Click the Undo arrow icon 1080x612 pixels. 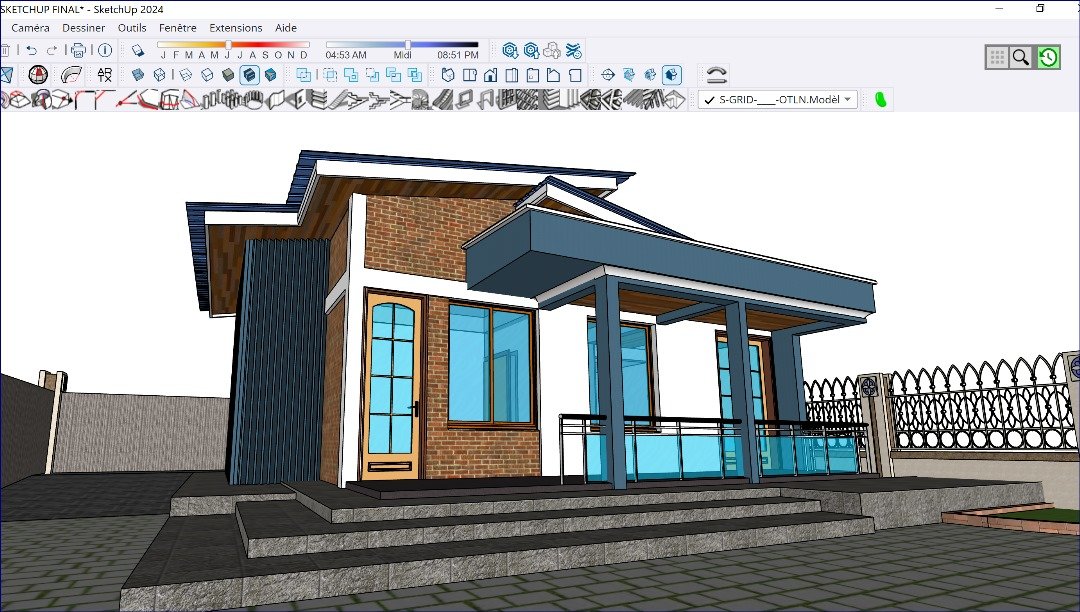click(x=32, y=50)
